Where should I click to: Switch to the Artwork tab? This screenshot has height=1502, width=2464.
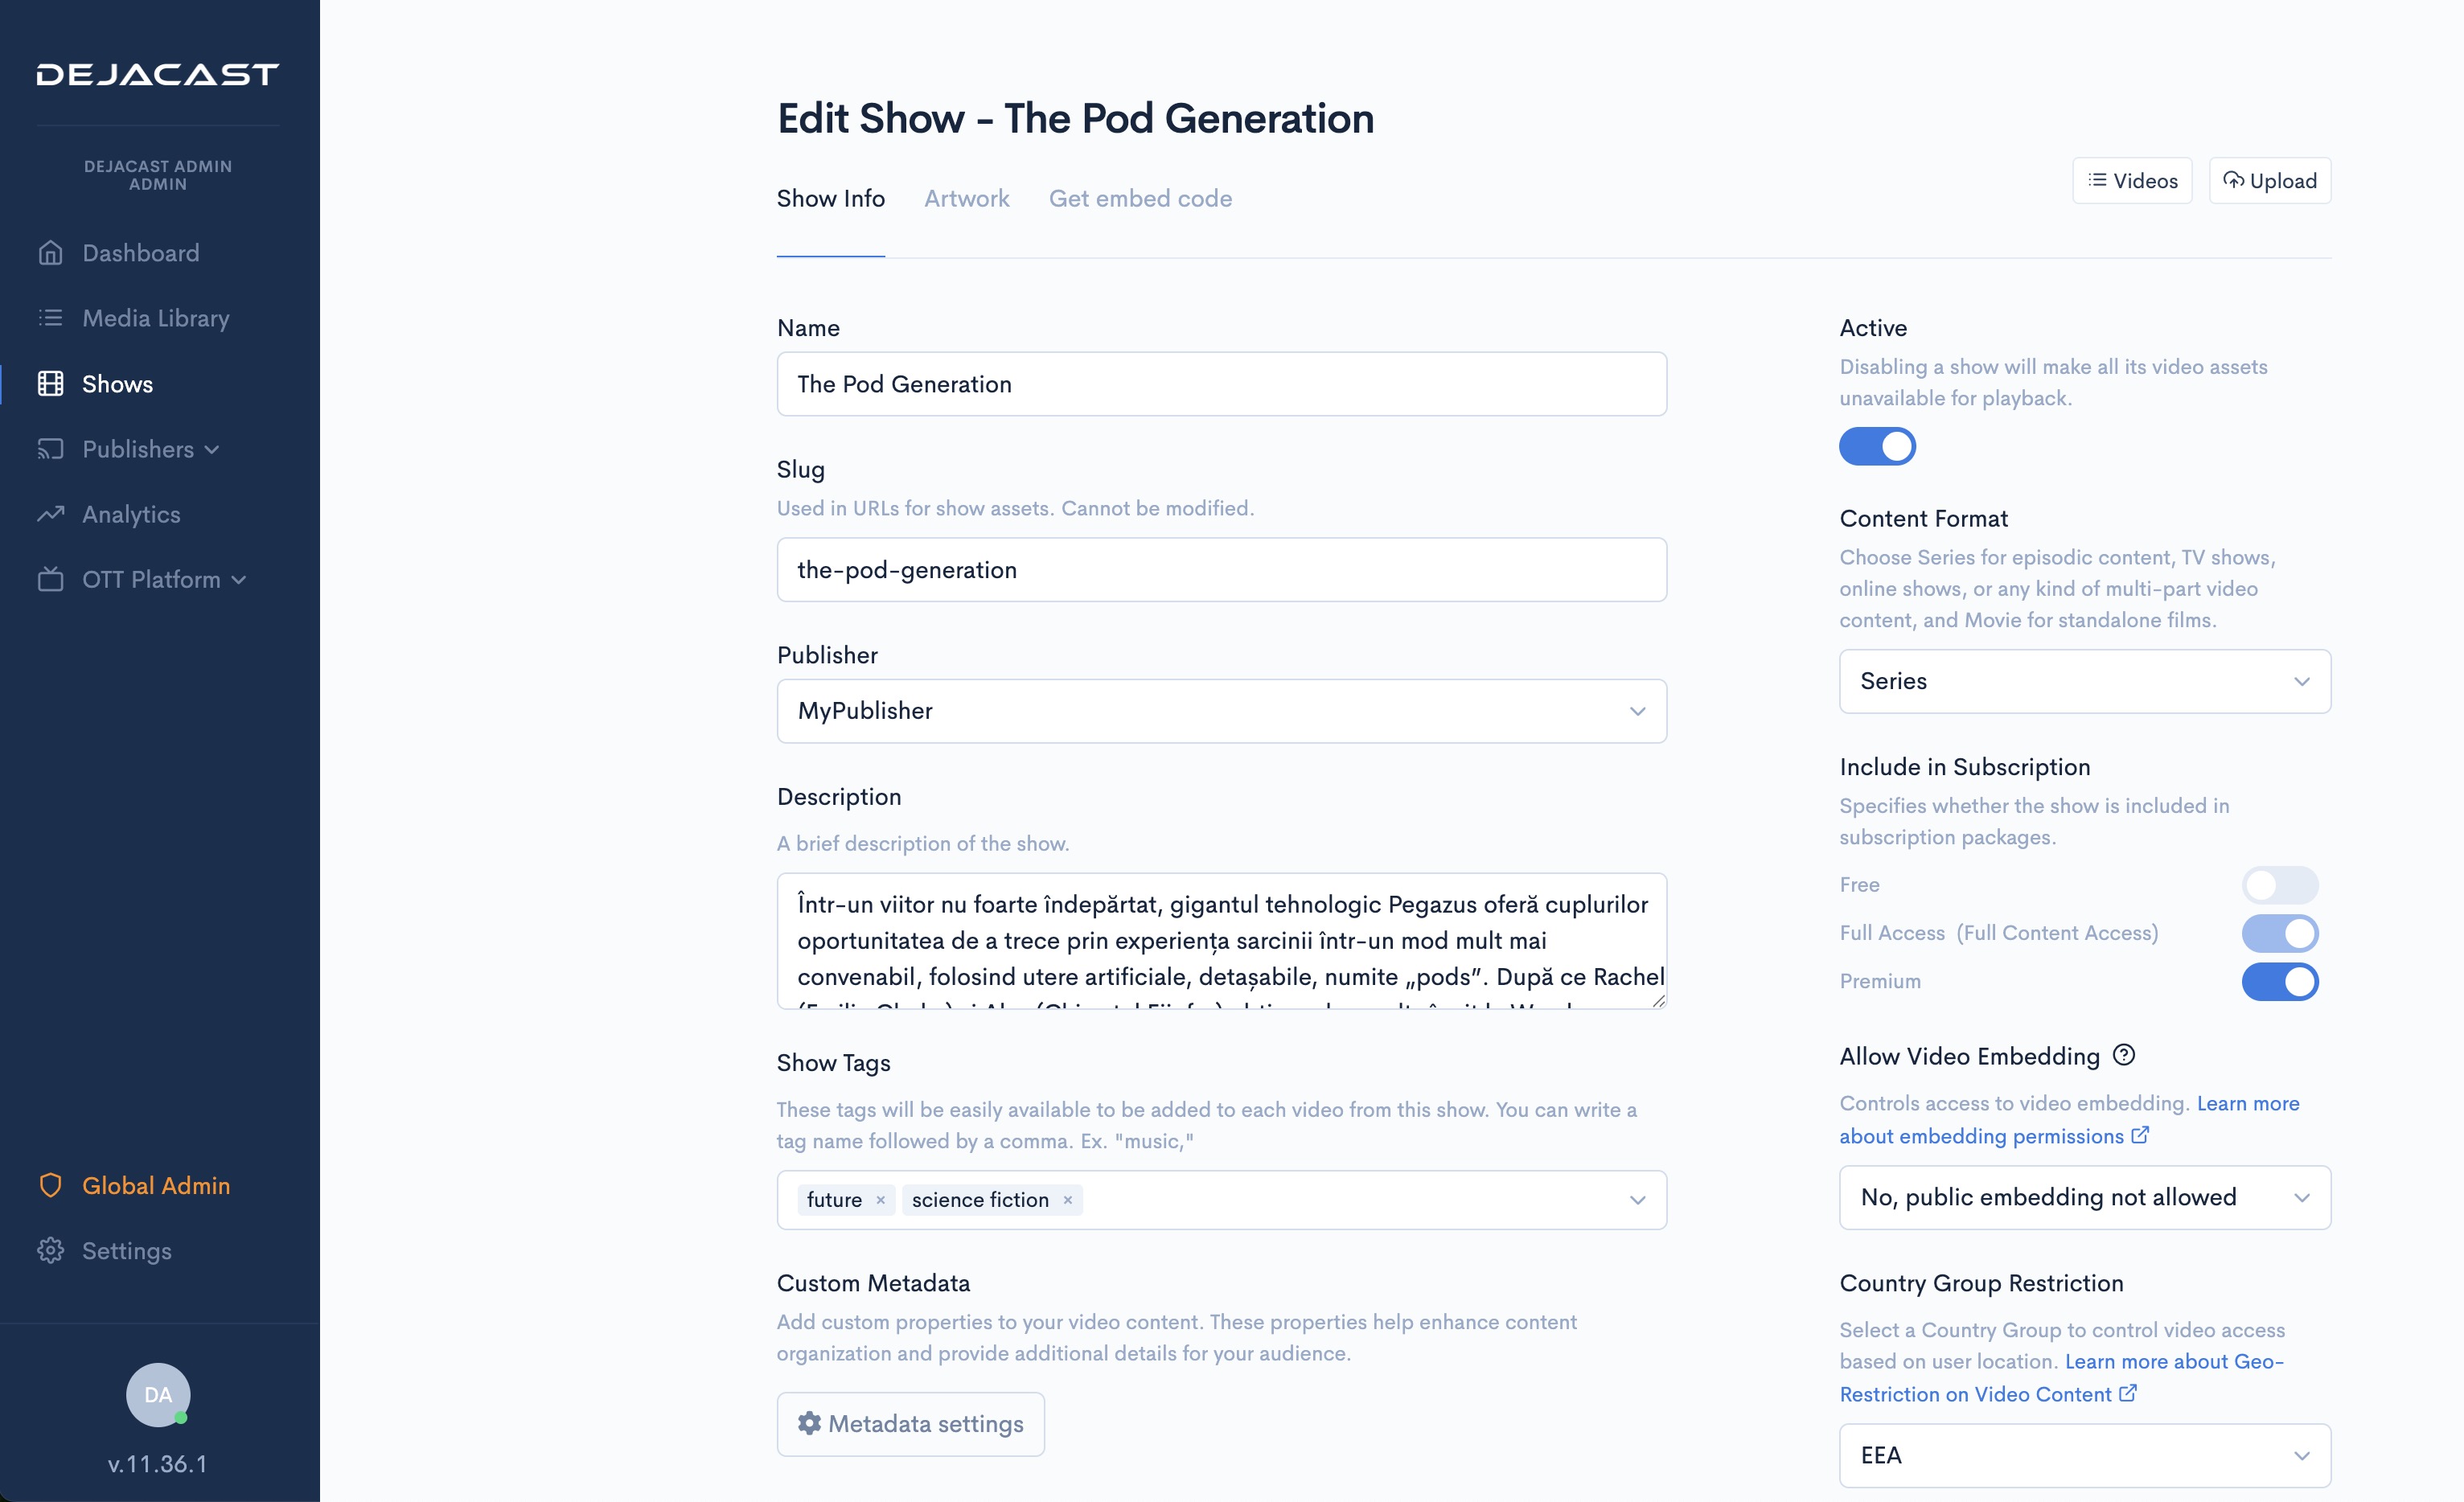tap(966, 198)
